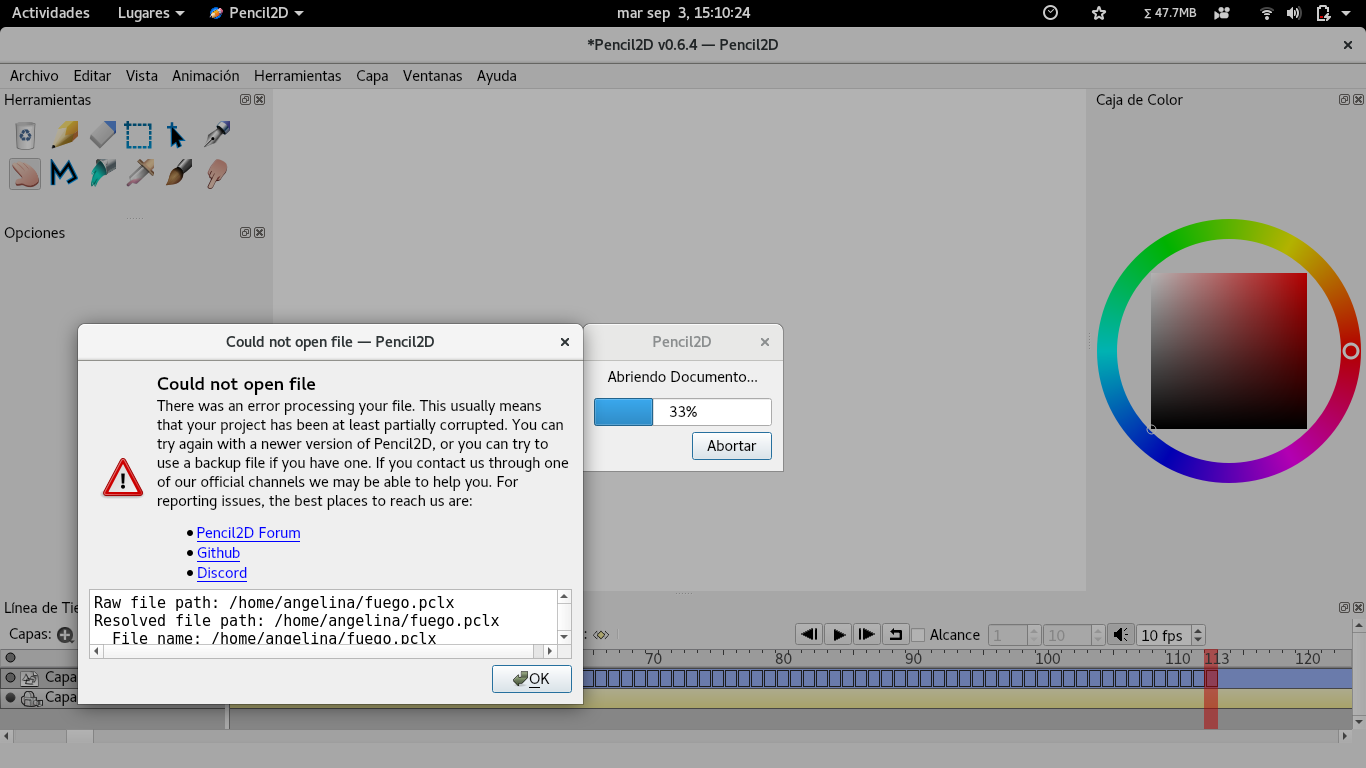Adjust the 10 fps spin box

(x=1170, y=635)
